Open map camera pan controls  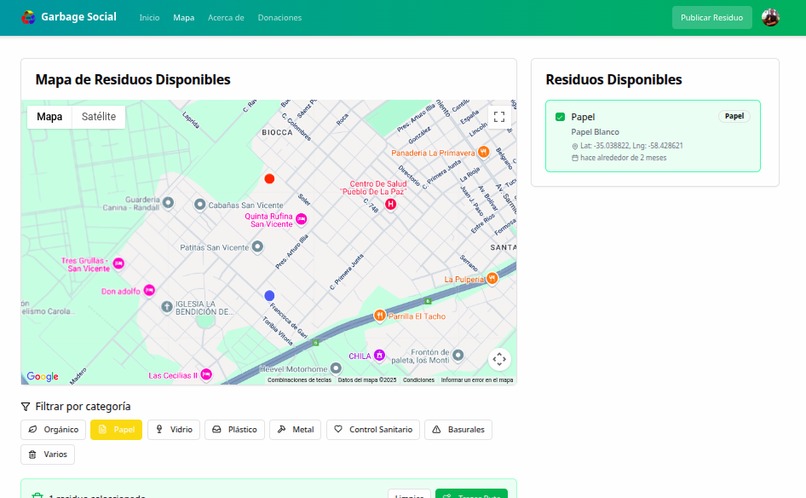[x=499, y=359]
